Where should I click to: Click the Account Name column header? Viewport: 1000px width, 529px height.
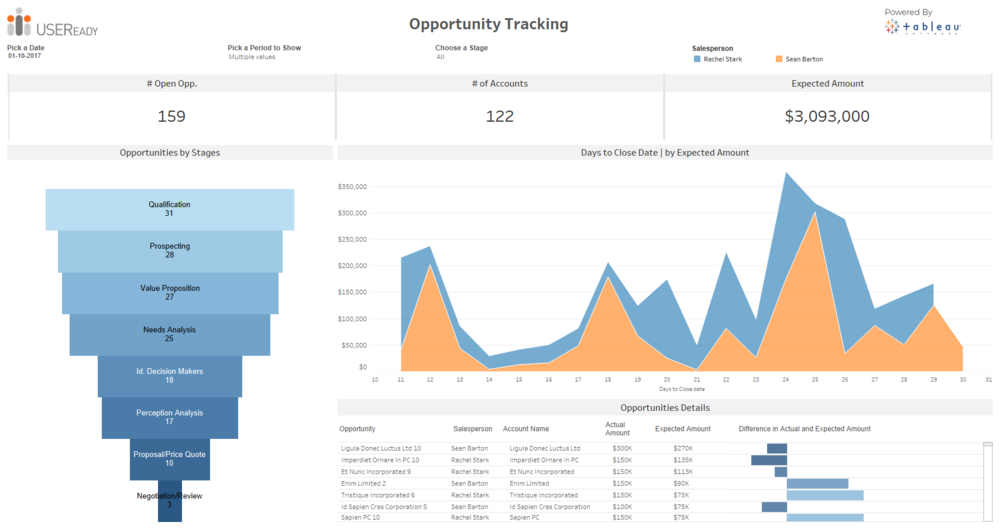click(x=526, y=429)
